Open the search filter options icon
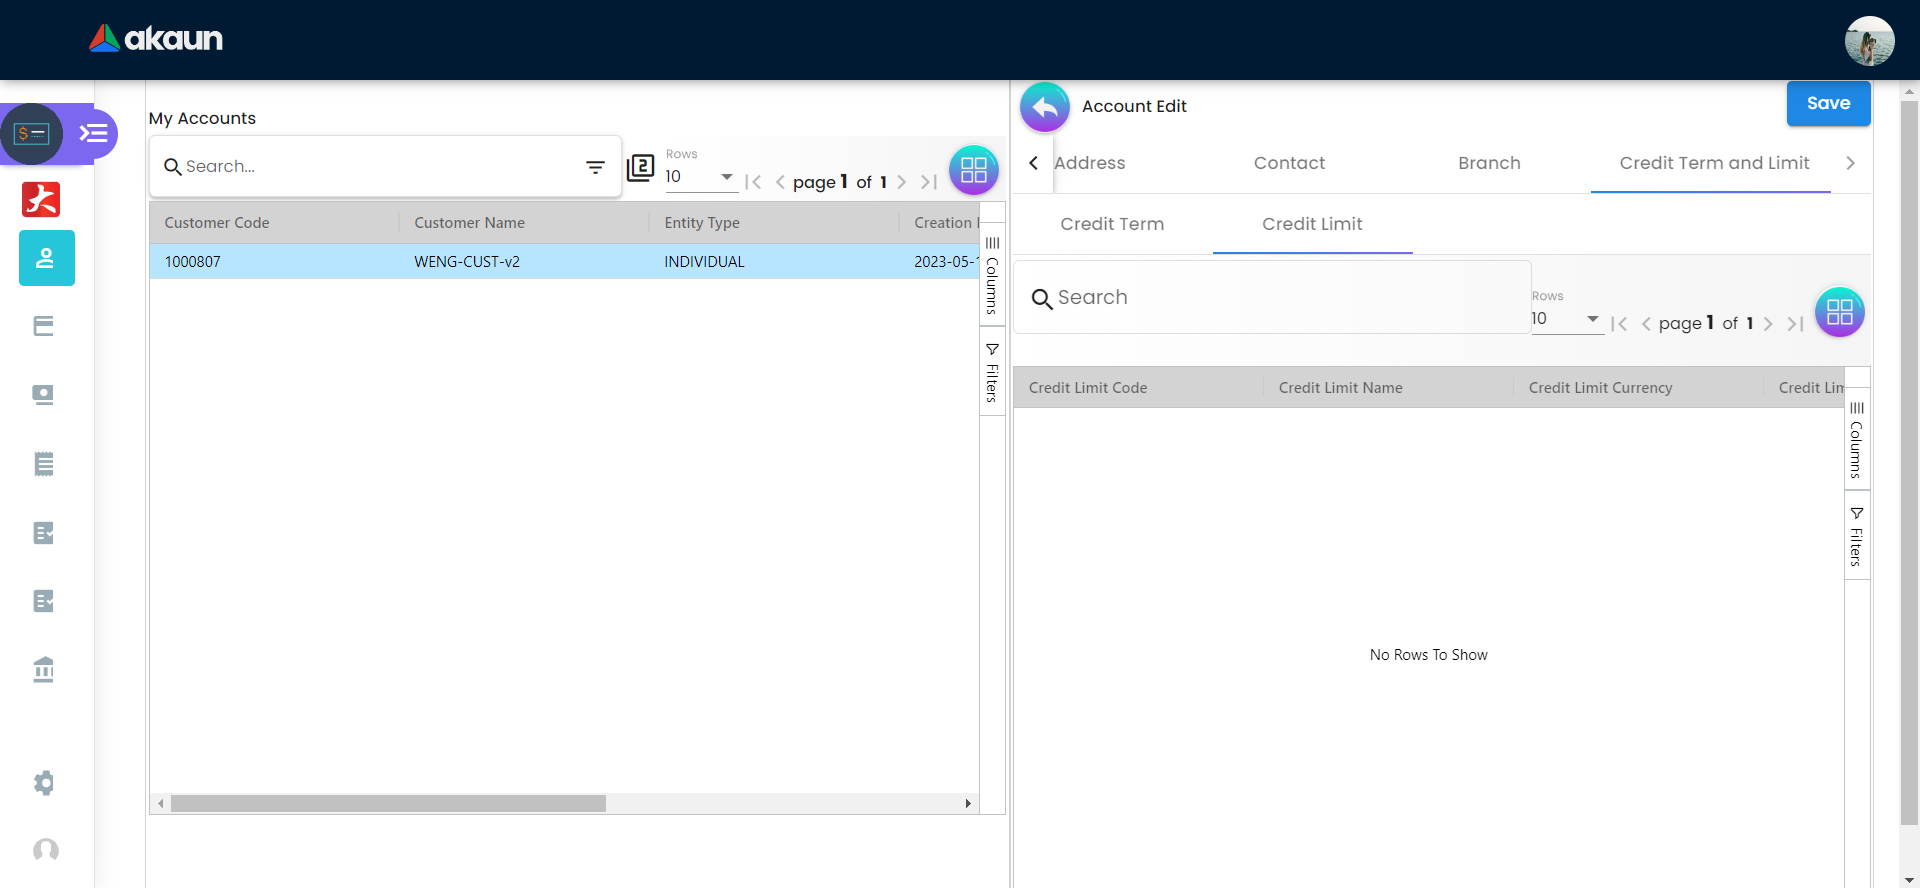This screenshot has width=1920, height=888. (x=595, y=167)
